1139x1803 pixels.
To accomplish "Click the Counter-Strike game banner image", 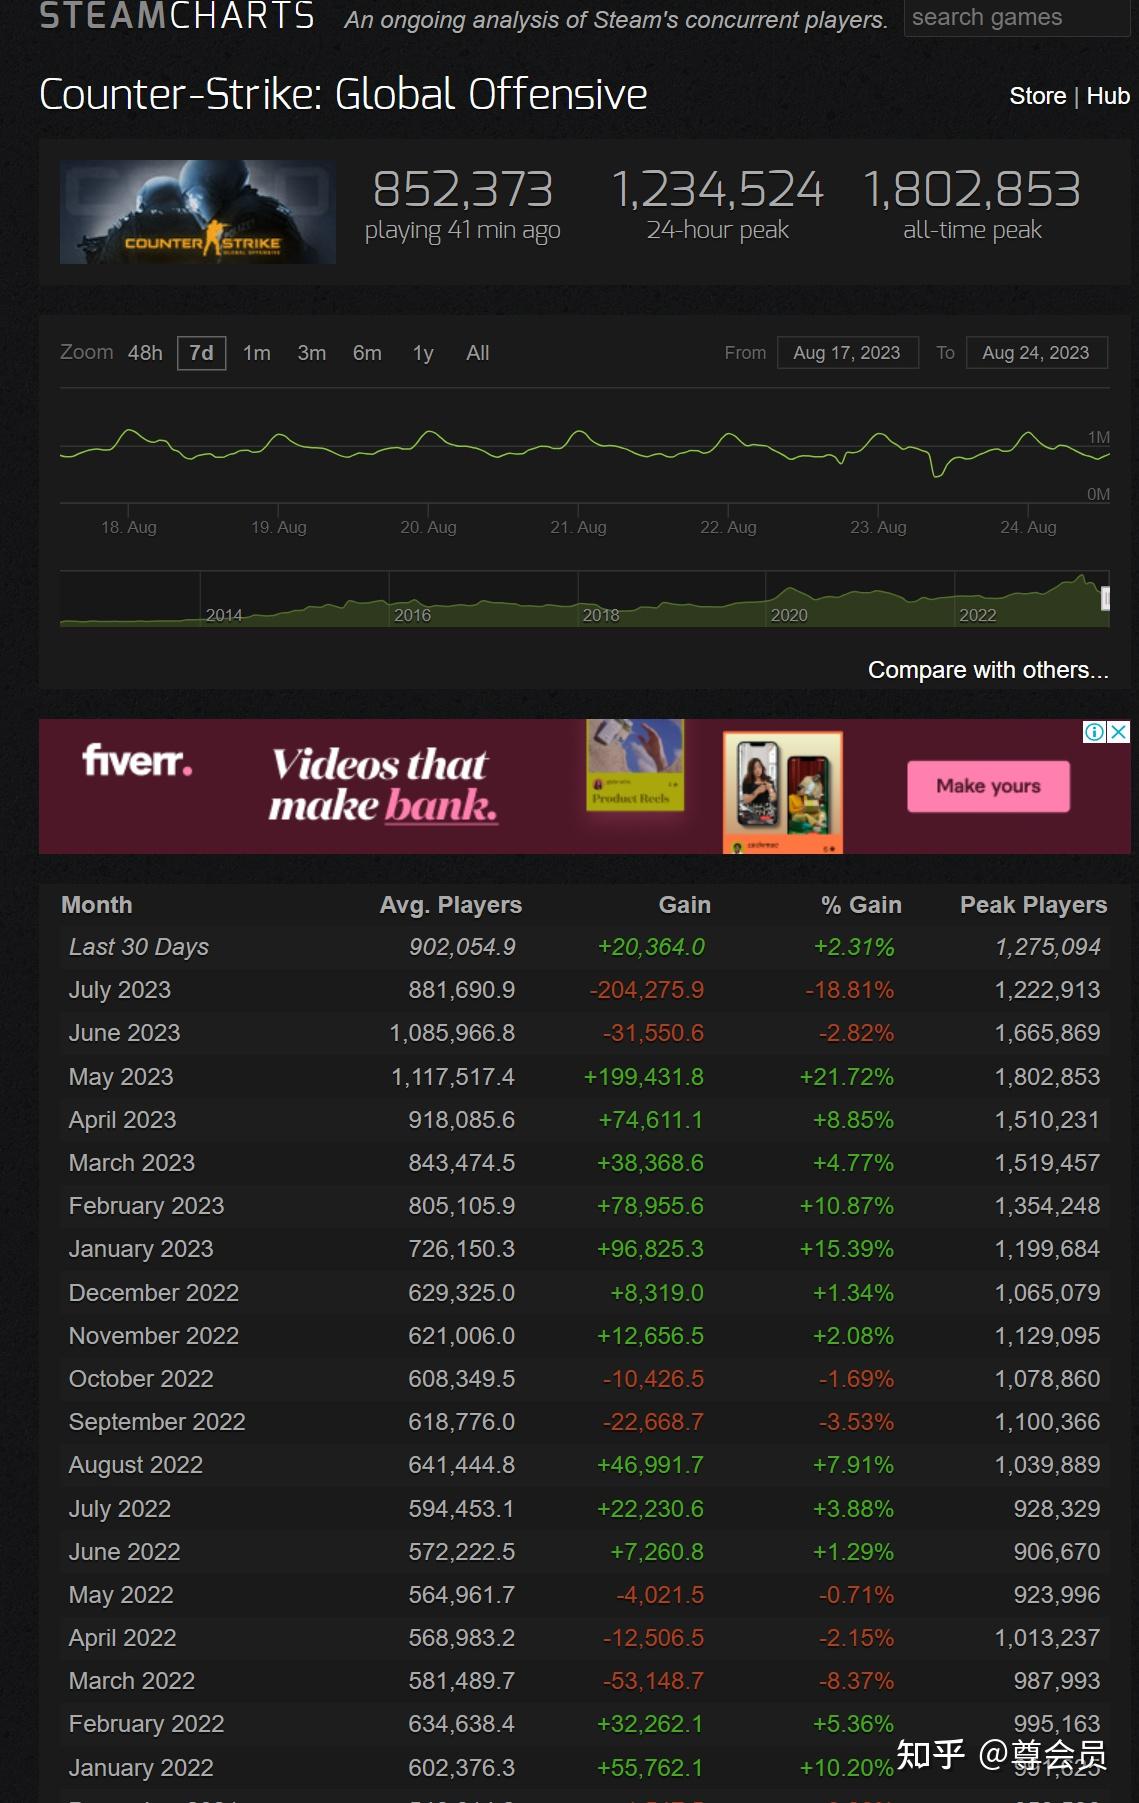I will point(198,212).
